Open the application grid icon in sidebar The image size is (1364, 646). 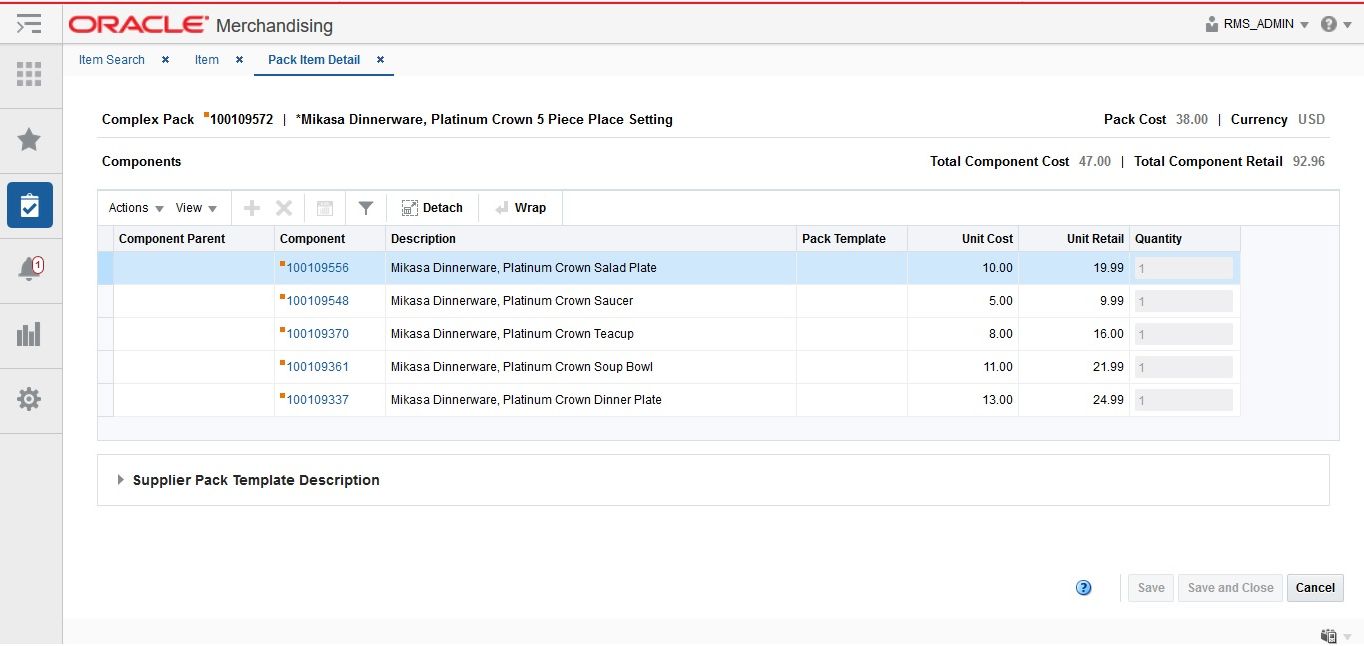click(x=29, y=74)
